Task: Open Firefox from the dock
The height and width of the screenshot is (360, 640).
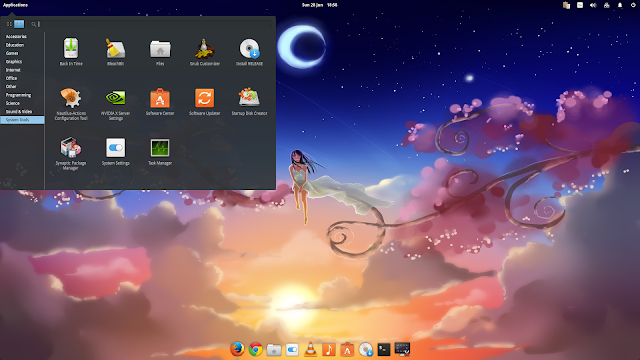Action: (x=237, y=349)
